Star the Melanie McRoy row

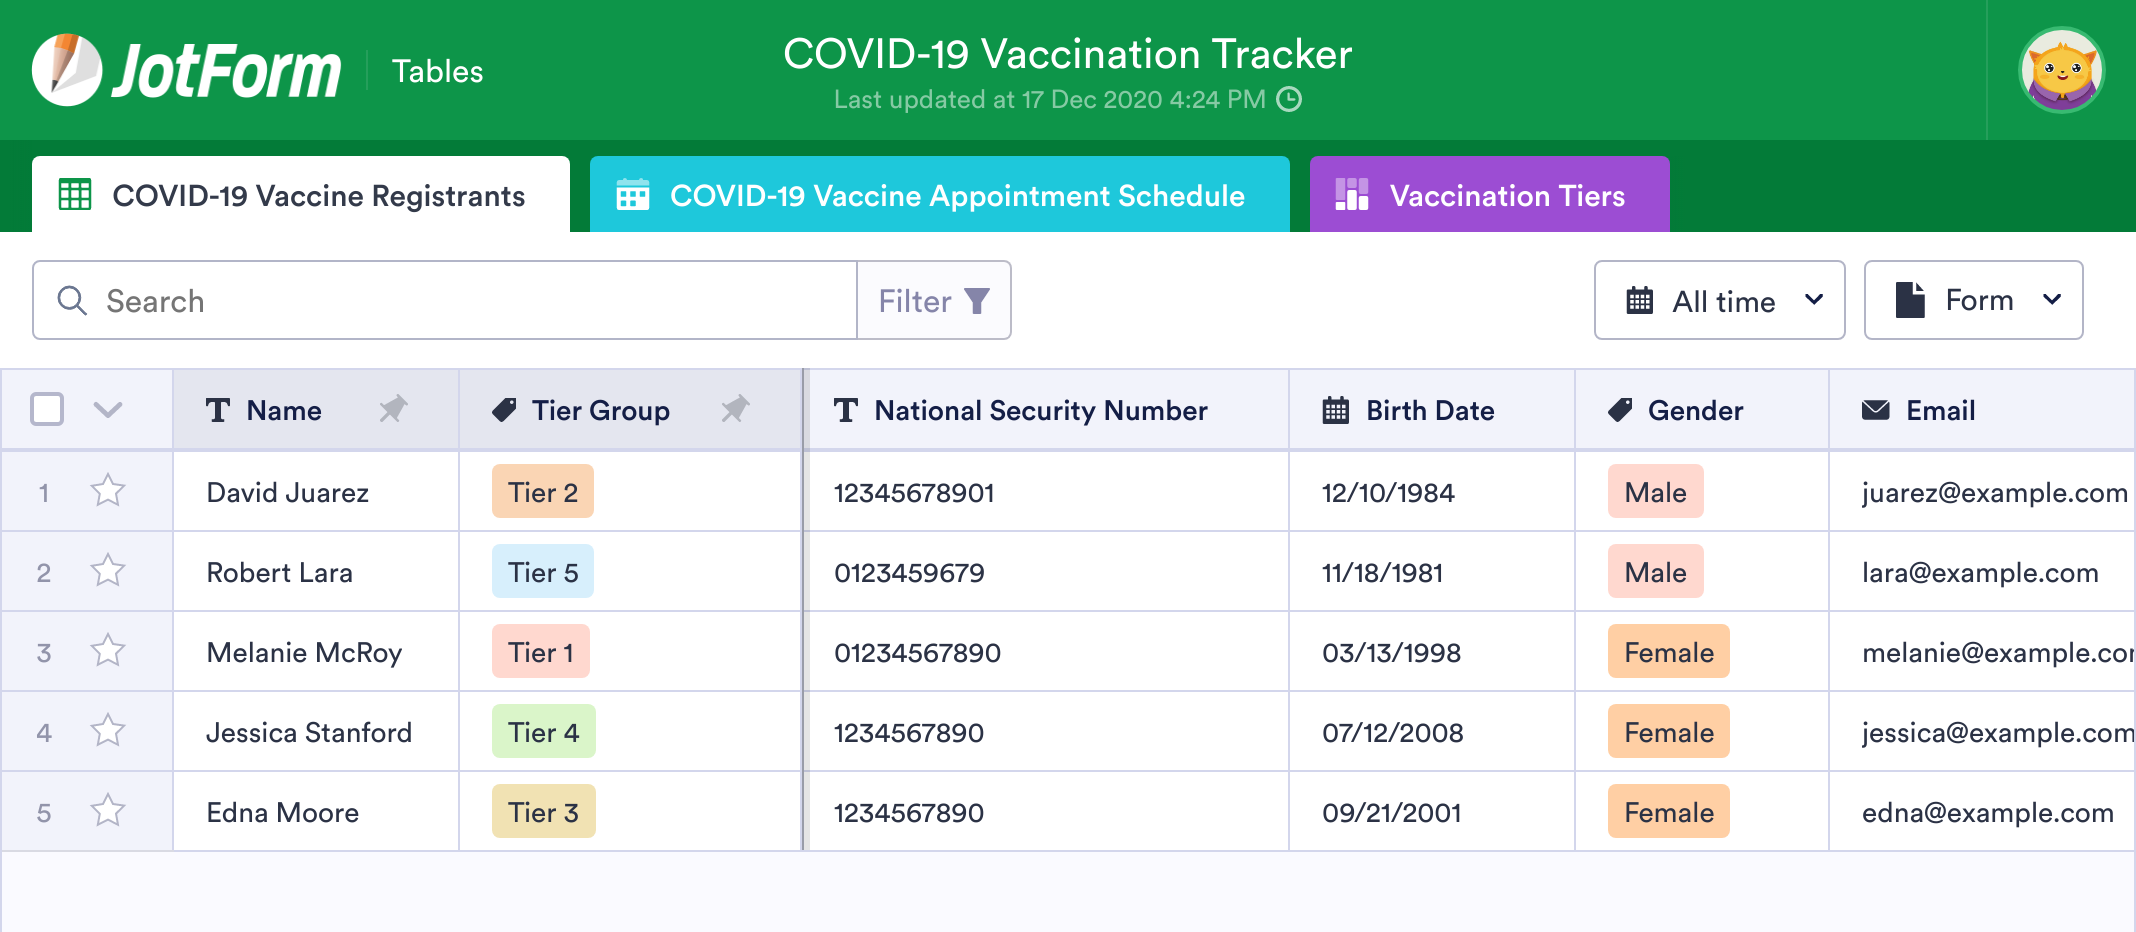tap(108, 651)
